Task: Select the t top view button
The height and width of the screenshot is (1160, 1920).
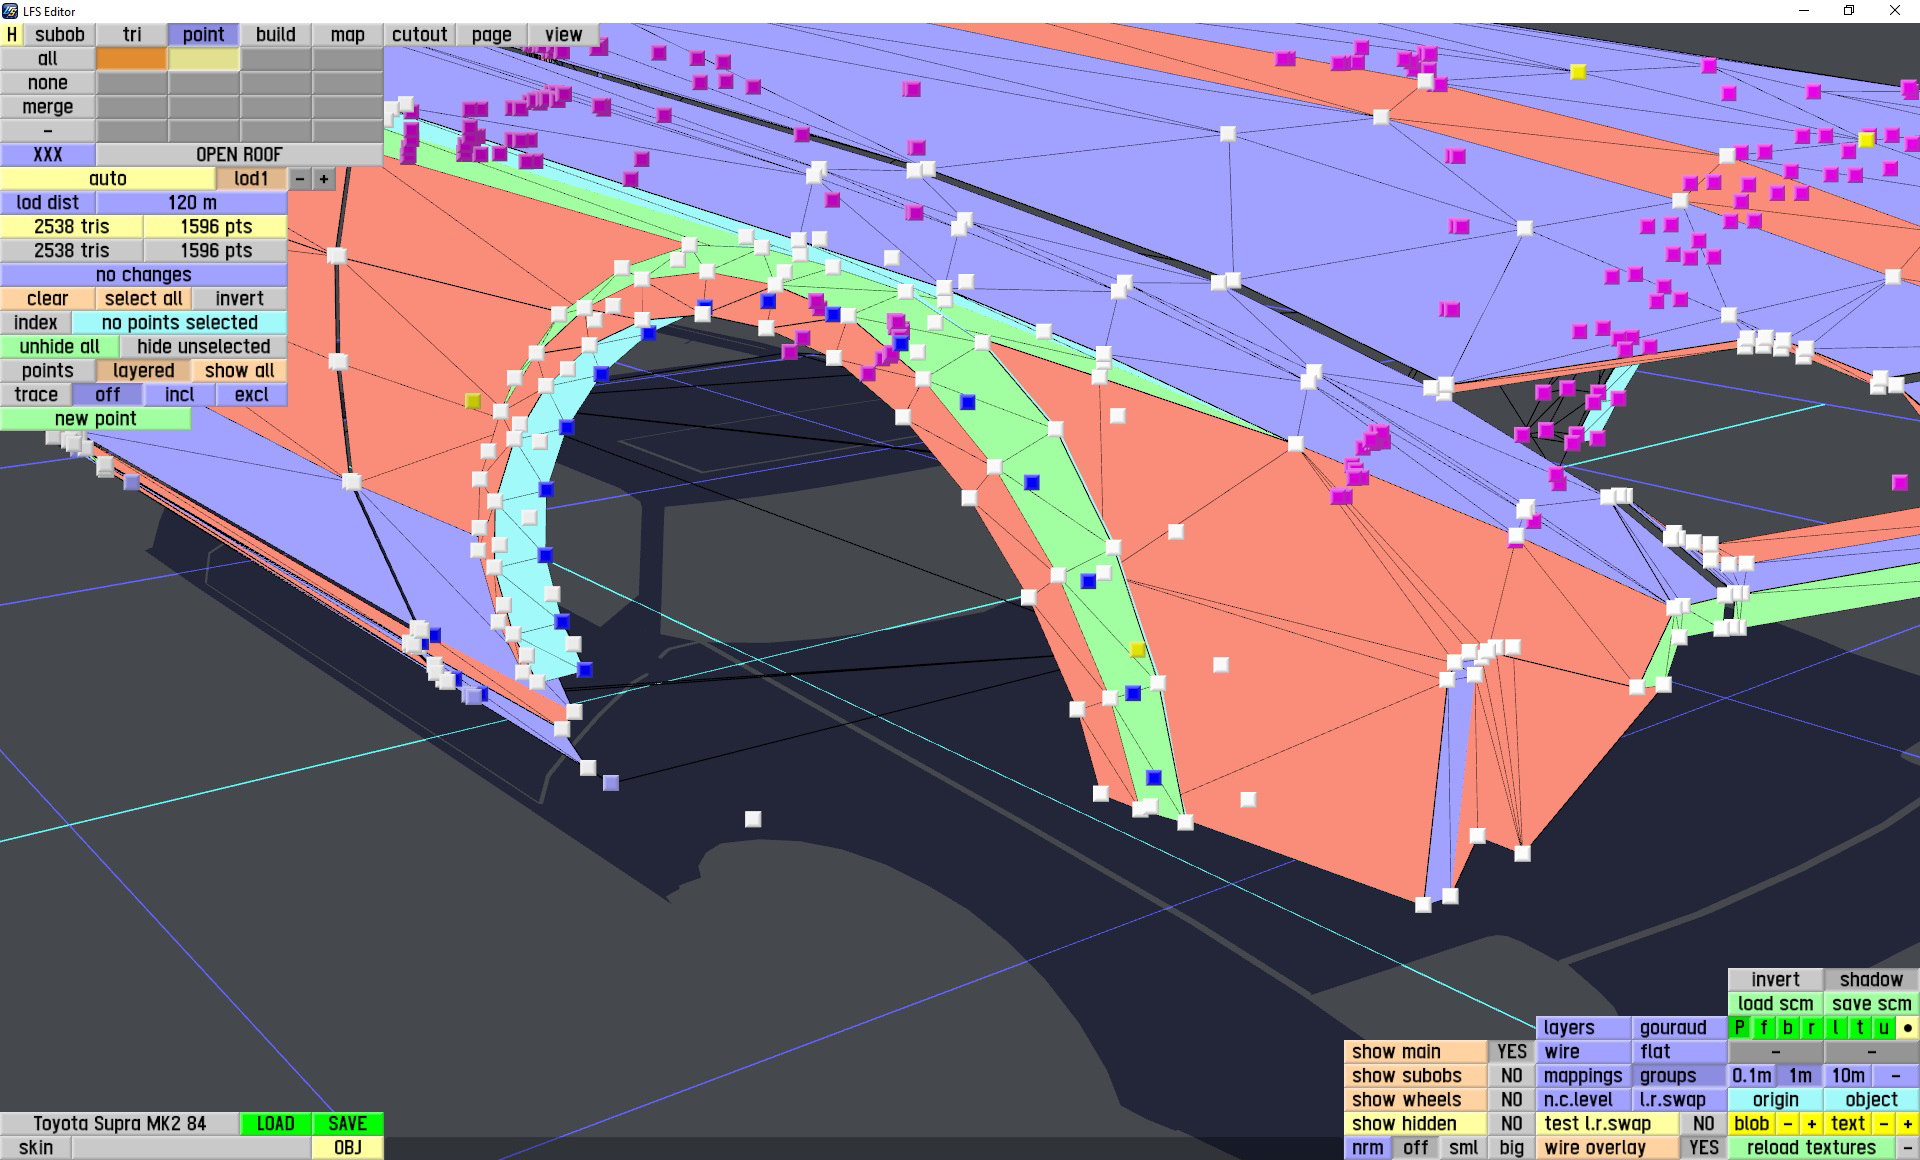Action: (1859, 1028)
